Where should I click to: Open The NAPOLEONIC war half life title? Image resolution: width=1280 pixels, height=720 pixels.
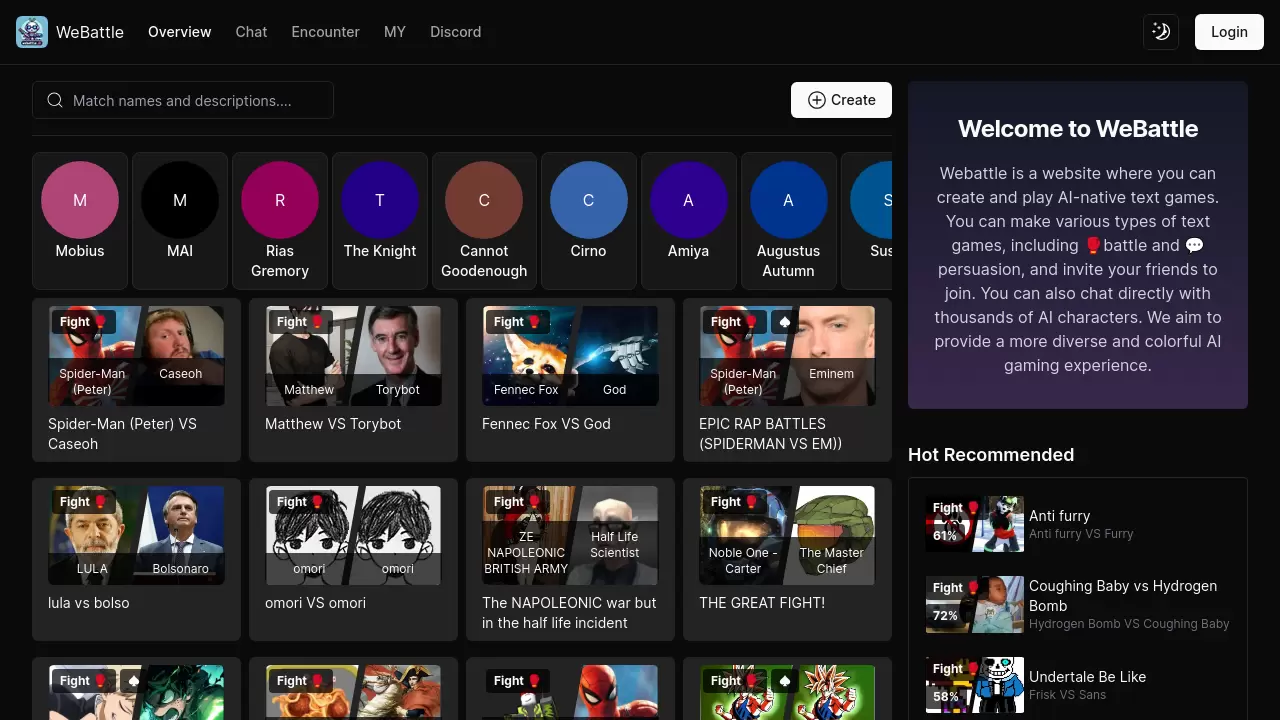(x=569, y=613)
